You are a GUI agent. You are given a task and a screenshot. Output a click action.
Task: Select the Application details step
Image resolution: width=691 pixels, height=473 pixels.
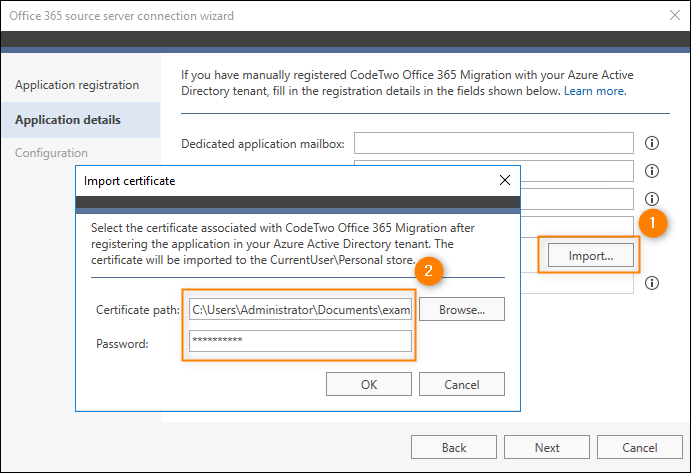point(68,120)
